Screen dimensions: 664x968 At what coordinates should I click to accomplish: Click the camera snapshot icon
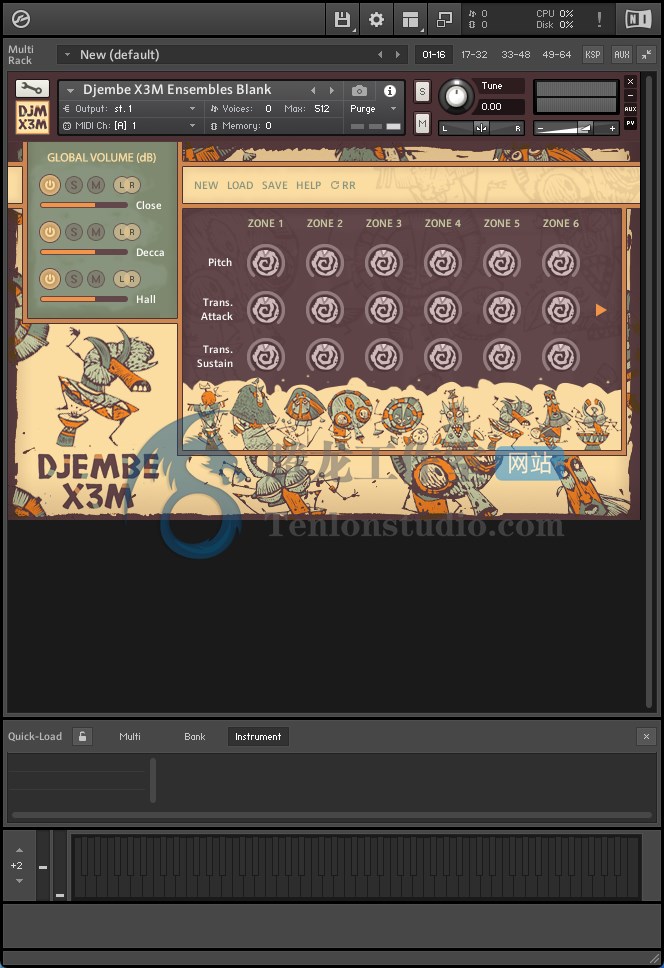359,91
